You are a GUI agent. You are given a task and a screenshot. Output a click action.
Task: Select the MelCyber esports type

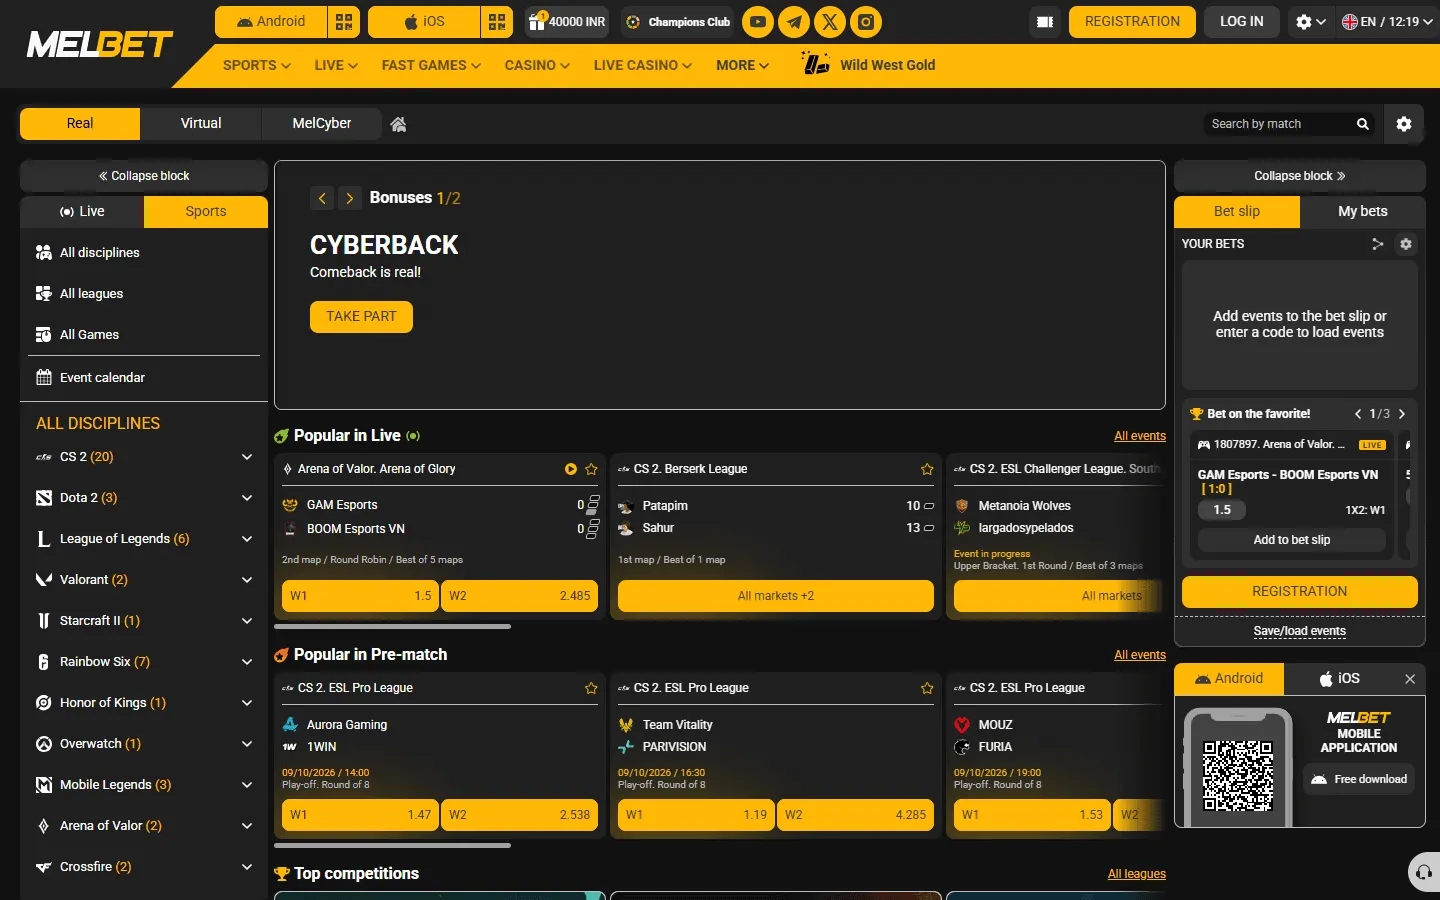point(322,124)
